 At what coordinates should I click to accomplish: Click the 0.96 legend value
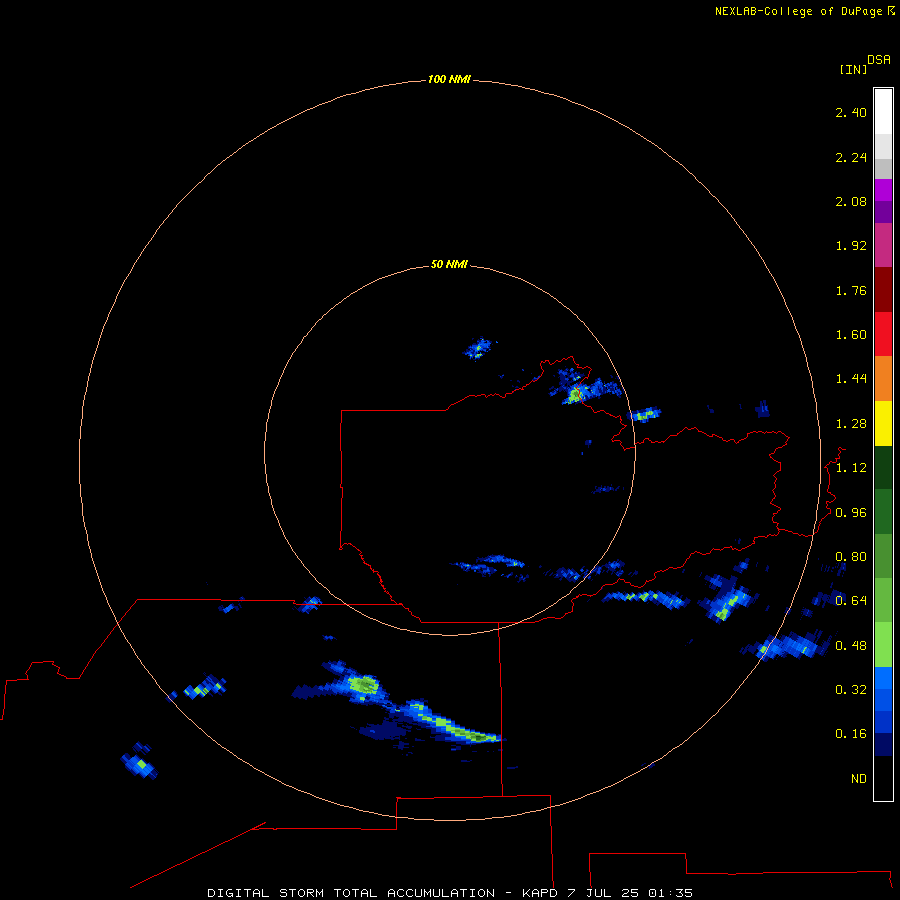point(851,513)
